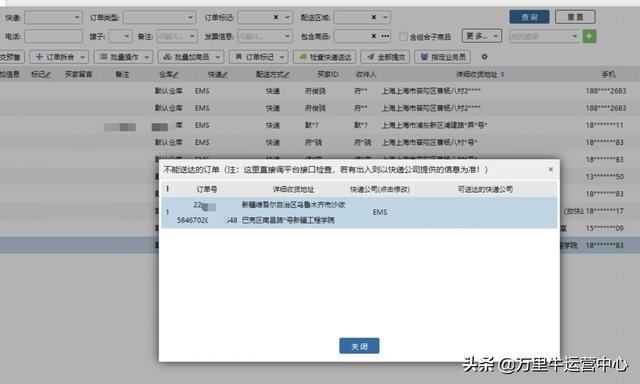Open the 旗子 flag dropdown
The height and width of the screenshot is (384, 640).
(120, 36)
